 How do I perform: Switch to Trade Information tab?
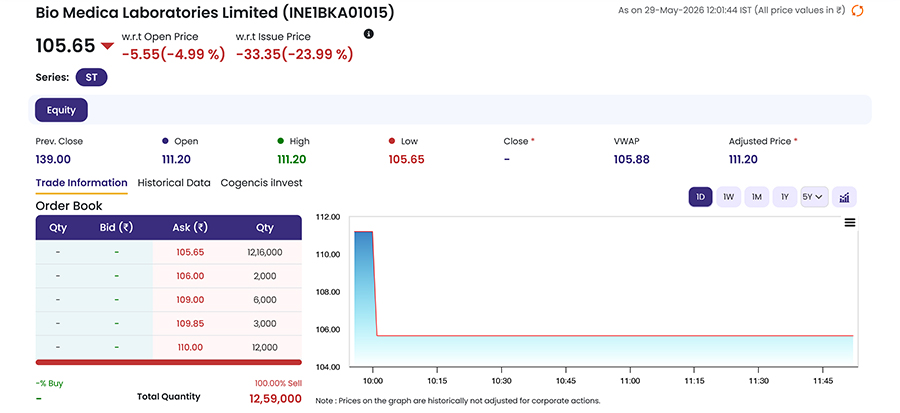click(82, 183)
